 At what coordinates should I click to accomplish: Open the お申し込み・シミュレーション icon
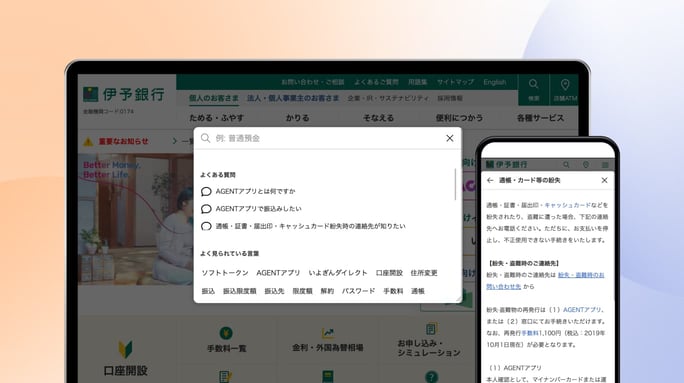(x=430, y=329)
